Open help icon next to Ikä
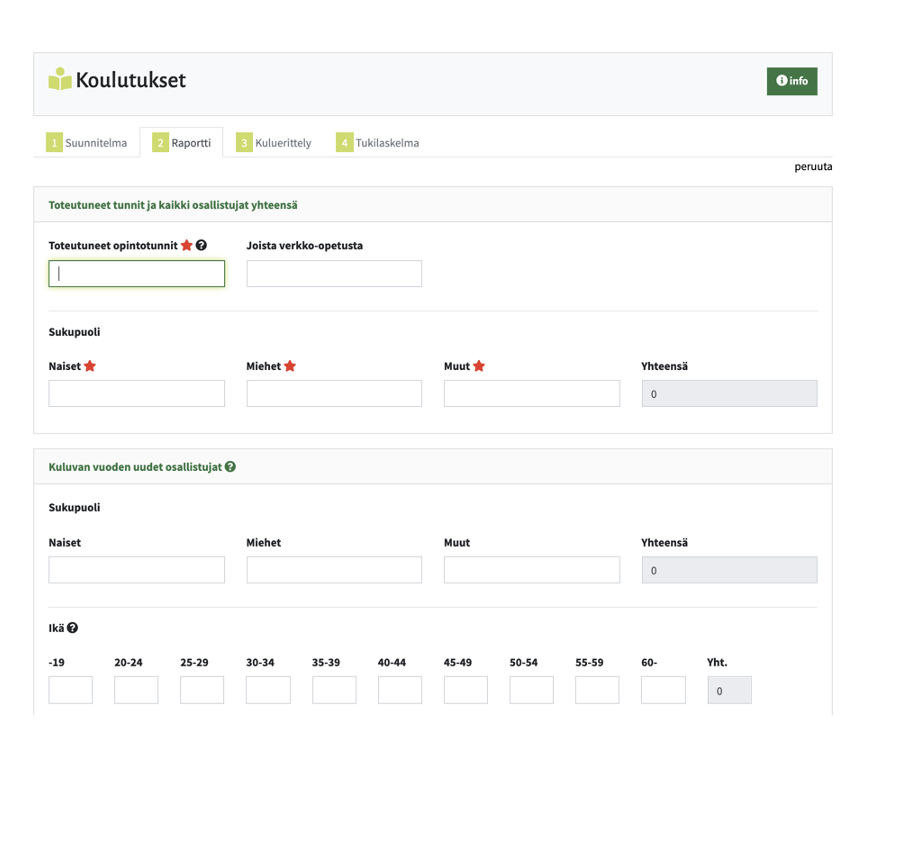The width and height of the screenshot is (912, 860). [72, 628]
